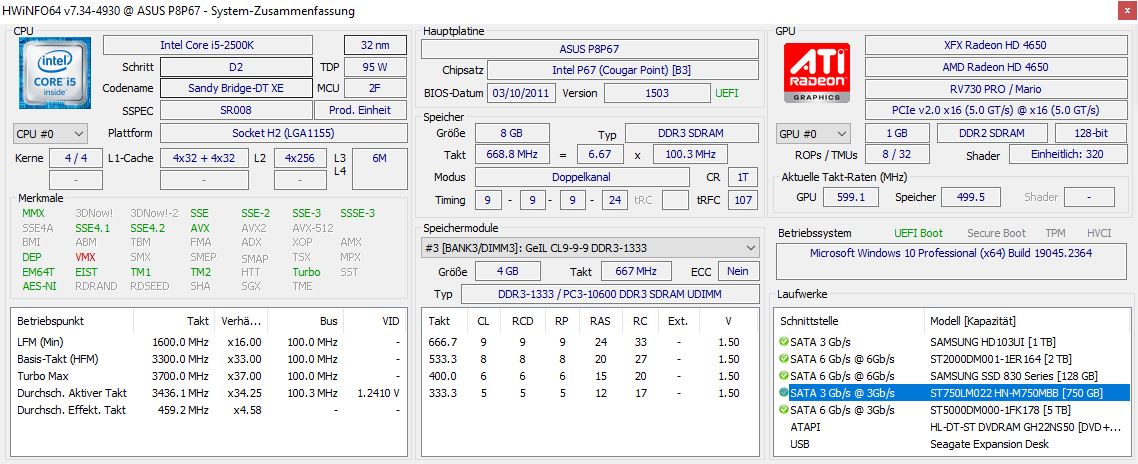Click the Sandy Bridge-DT XE codename field
Screen dimensions: 1138x464
tap(236, 88)
